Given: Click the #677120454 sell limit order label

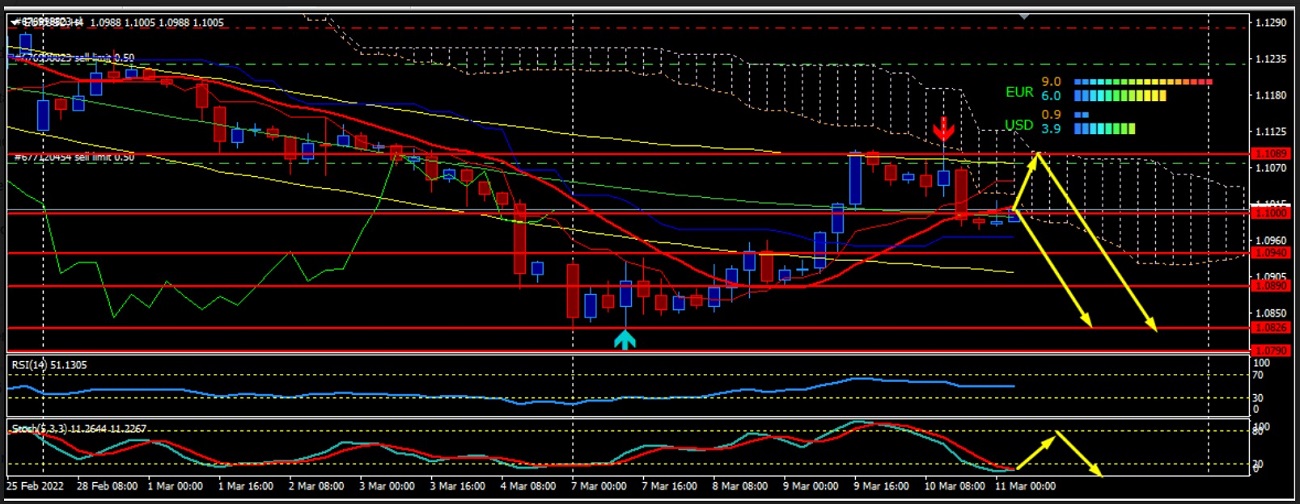Looking at the screenshot, I should point(72,157).
